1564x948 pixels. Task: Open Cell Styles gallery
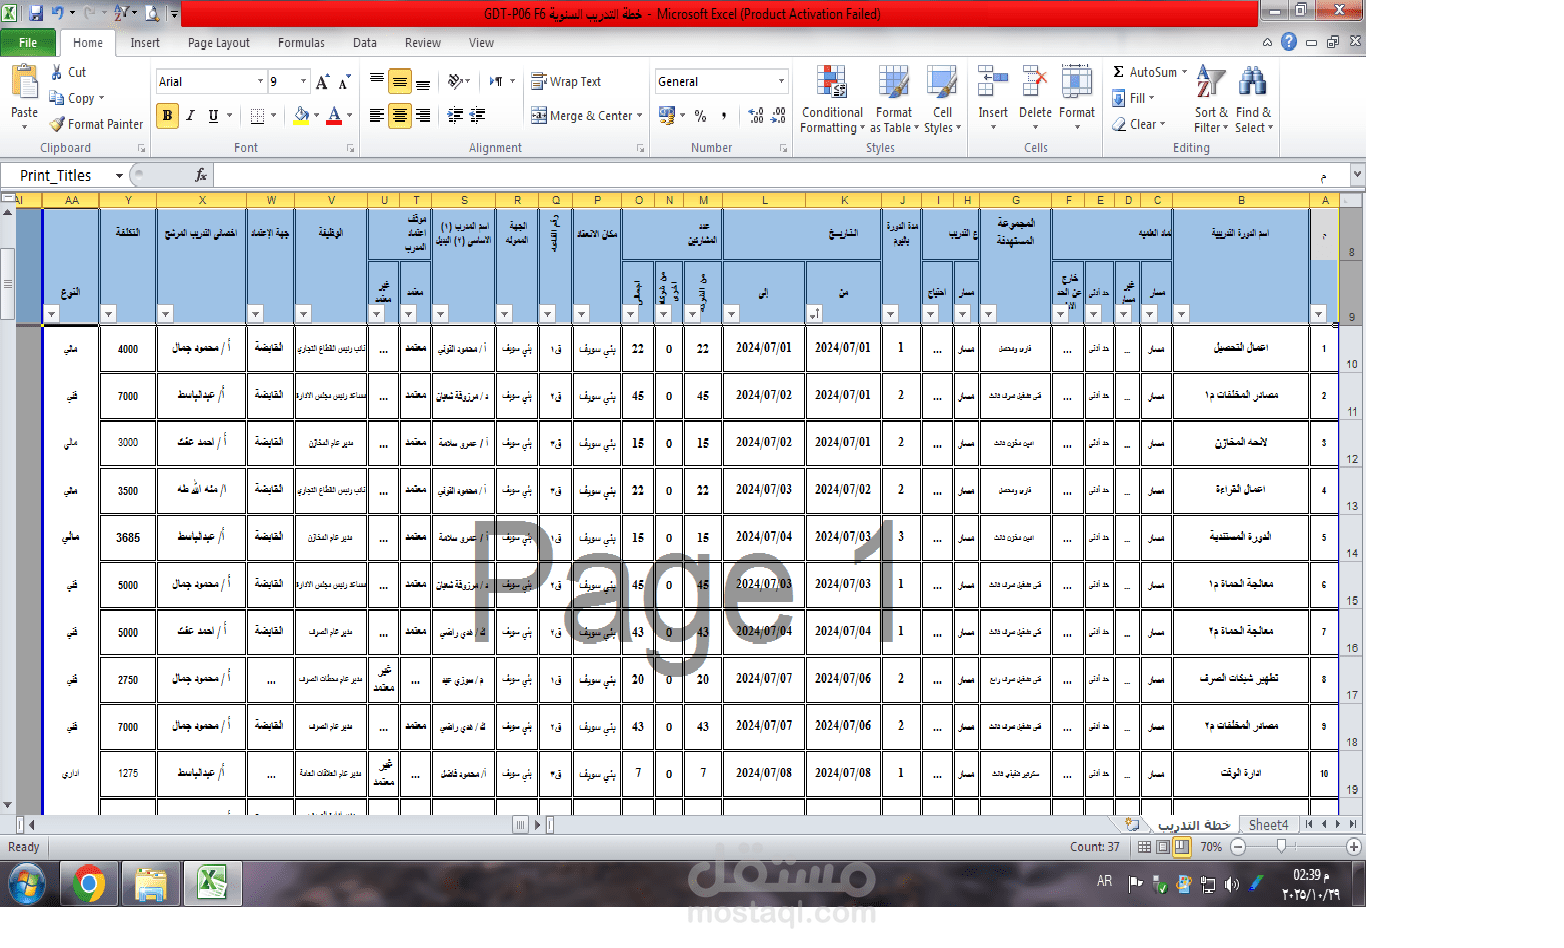[942, 99]
